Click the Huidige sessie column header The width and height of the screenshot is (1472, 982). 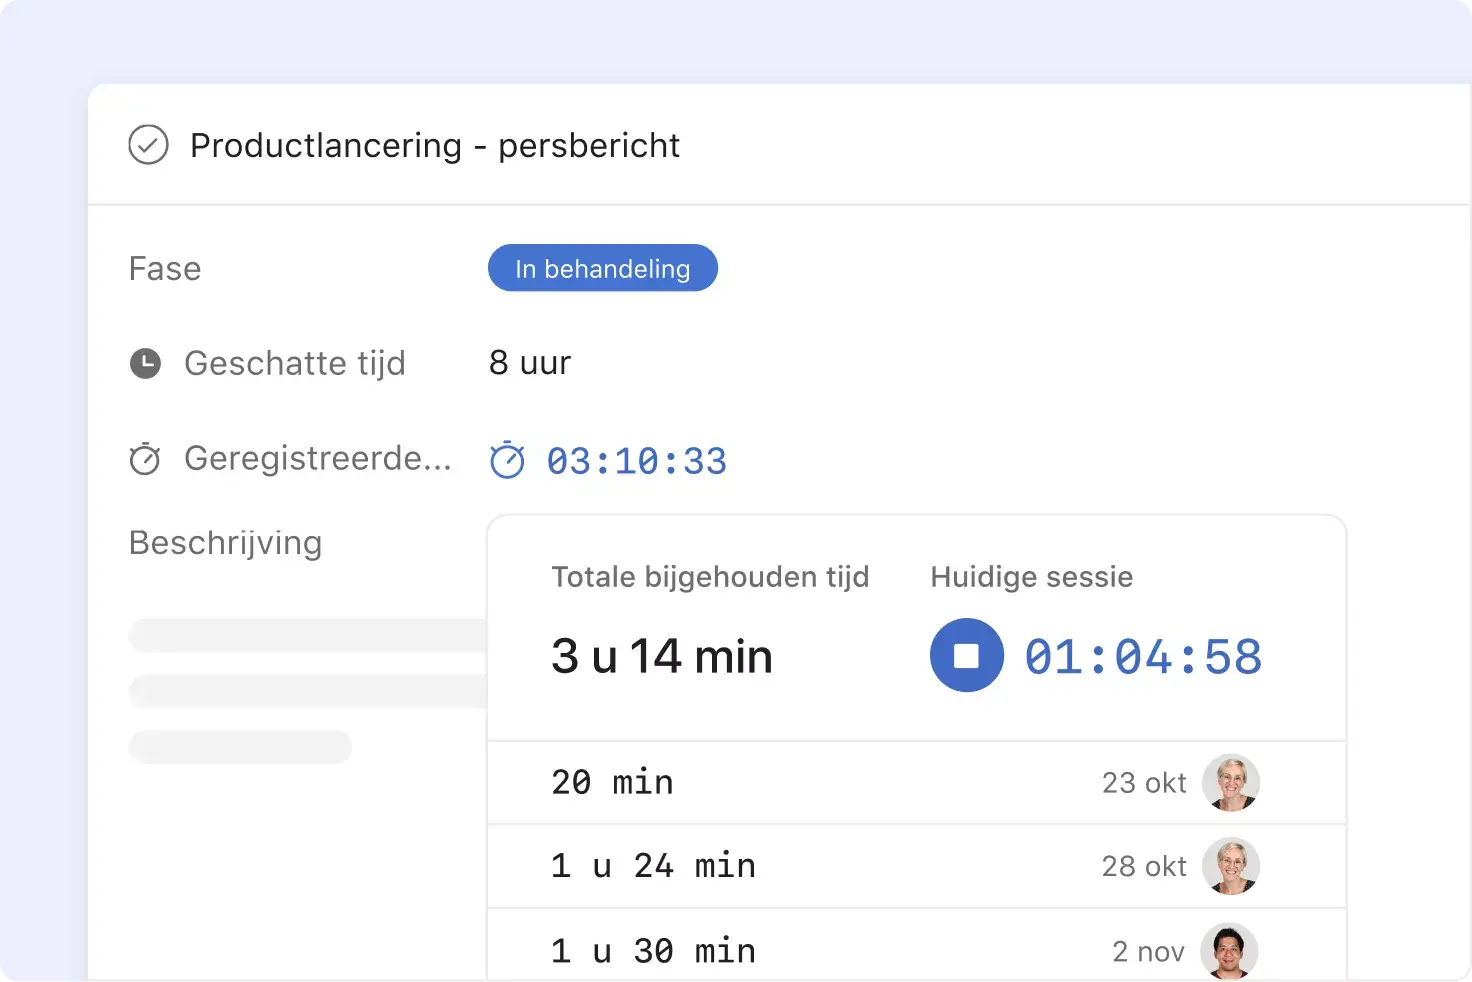click(x=1030, y=577)
